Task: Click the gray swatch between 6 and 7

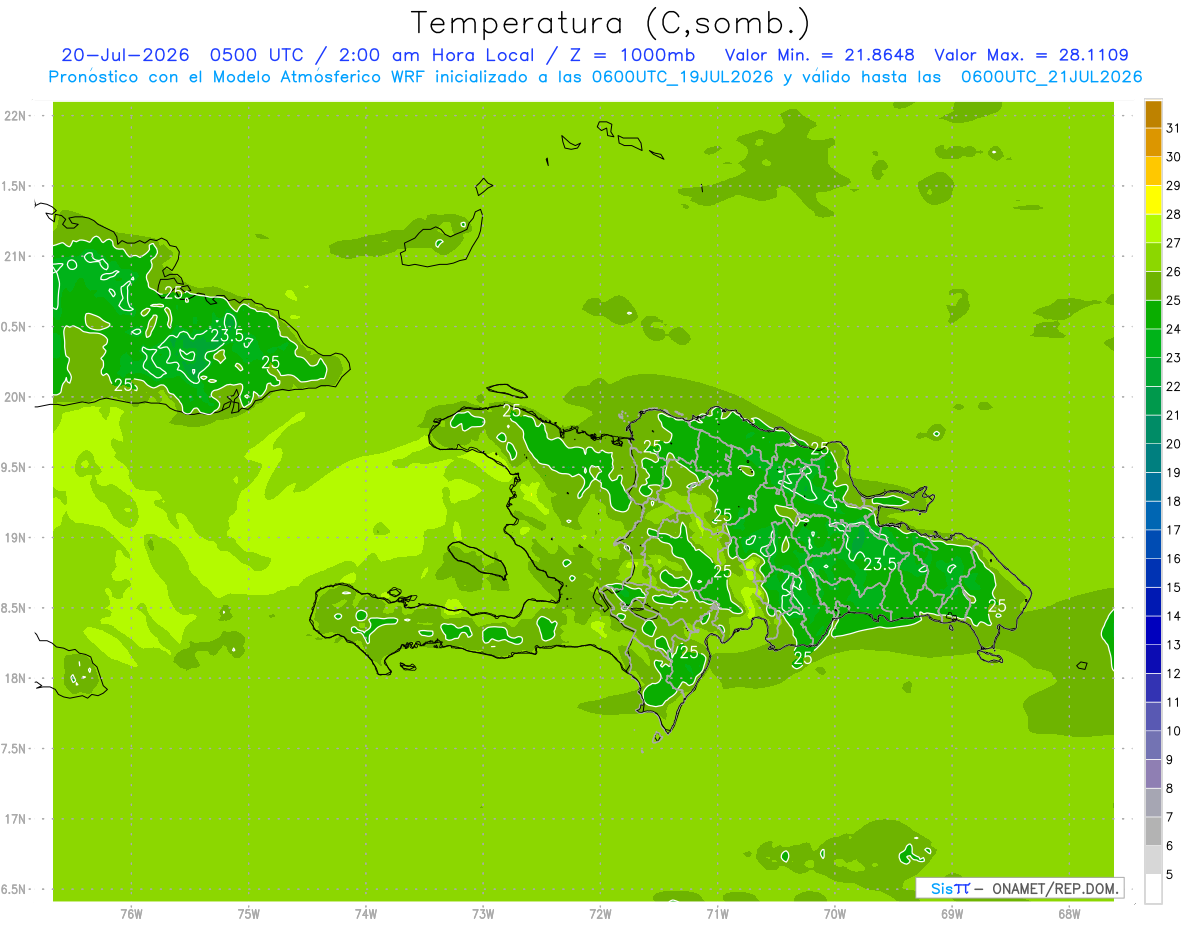Action: click(x=1153, y=831)
